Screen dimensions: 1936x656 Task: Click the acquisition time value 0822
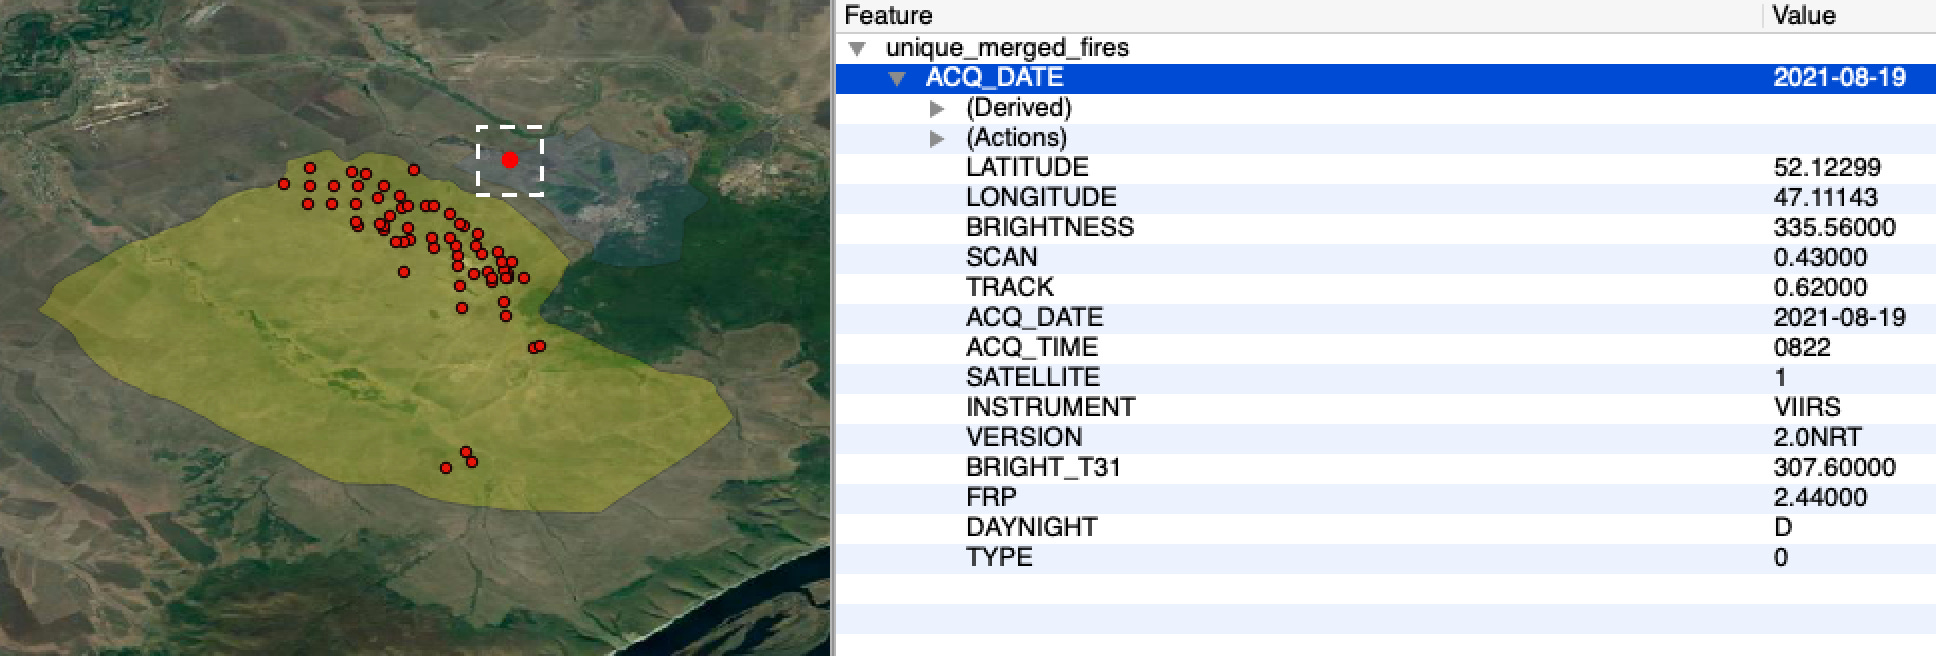tap(1802, 348)
